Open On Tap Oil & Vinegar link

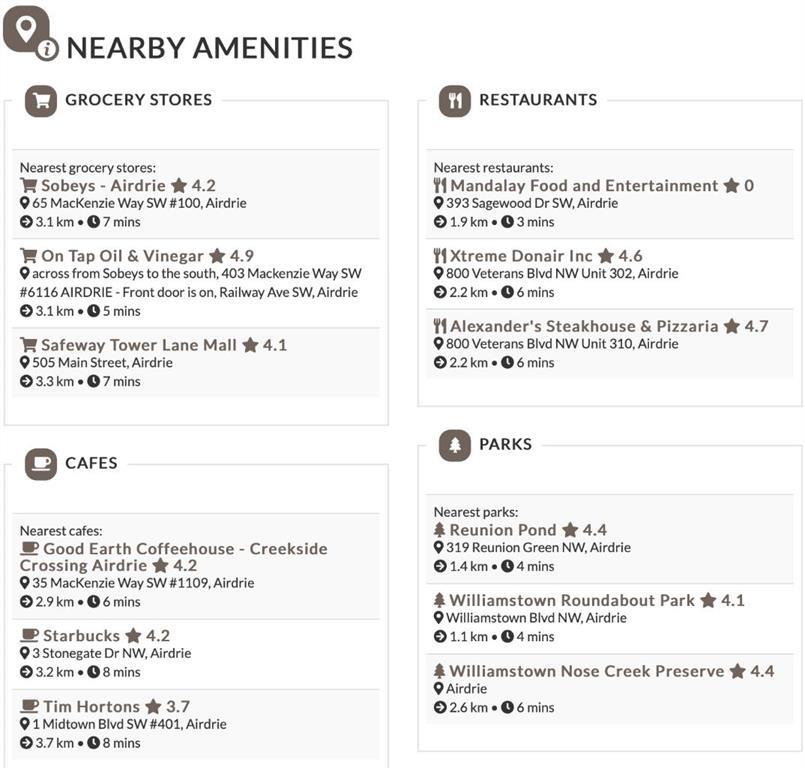122,256
